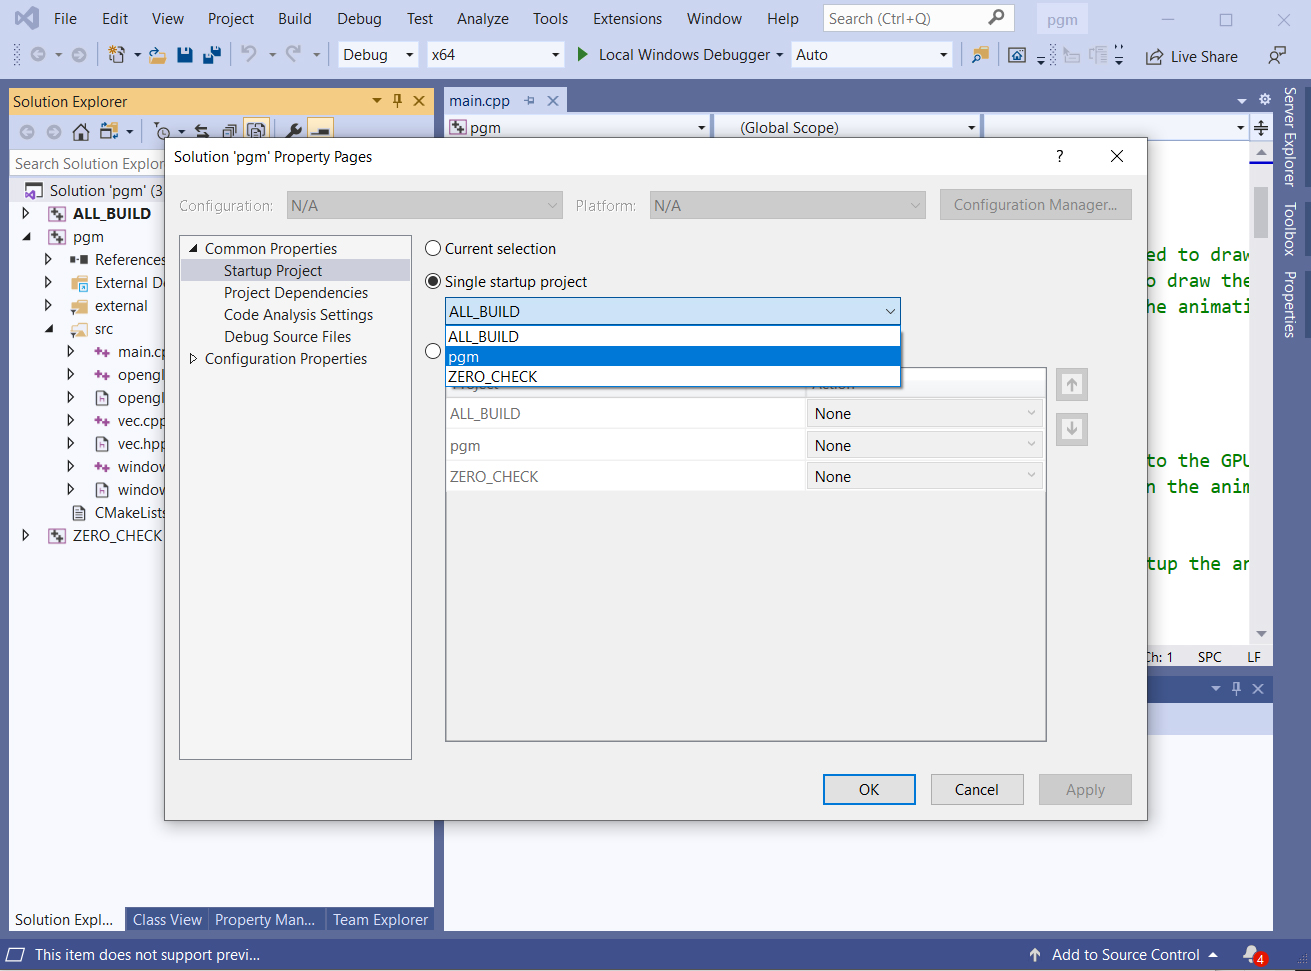The width and height of the screenshot is (1311, 971).
Task: Click the Live Share button
Action: pos(1192,56)
